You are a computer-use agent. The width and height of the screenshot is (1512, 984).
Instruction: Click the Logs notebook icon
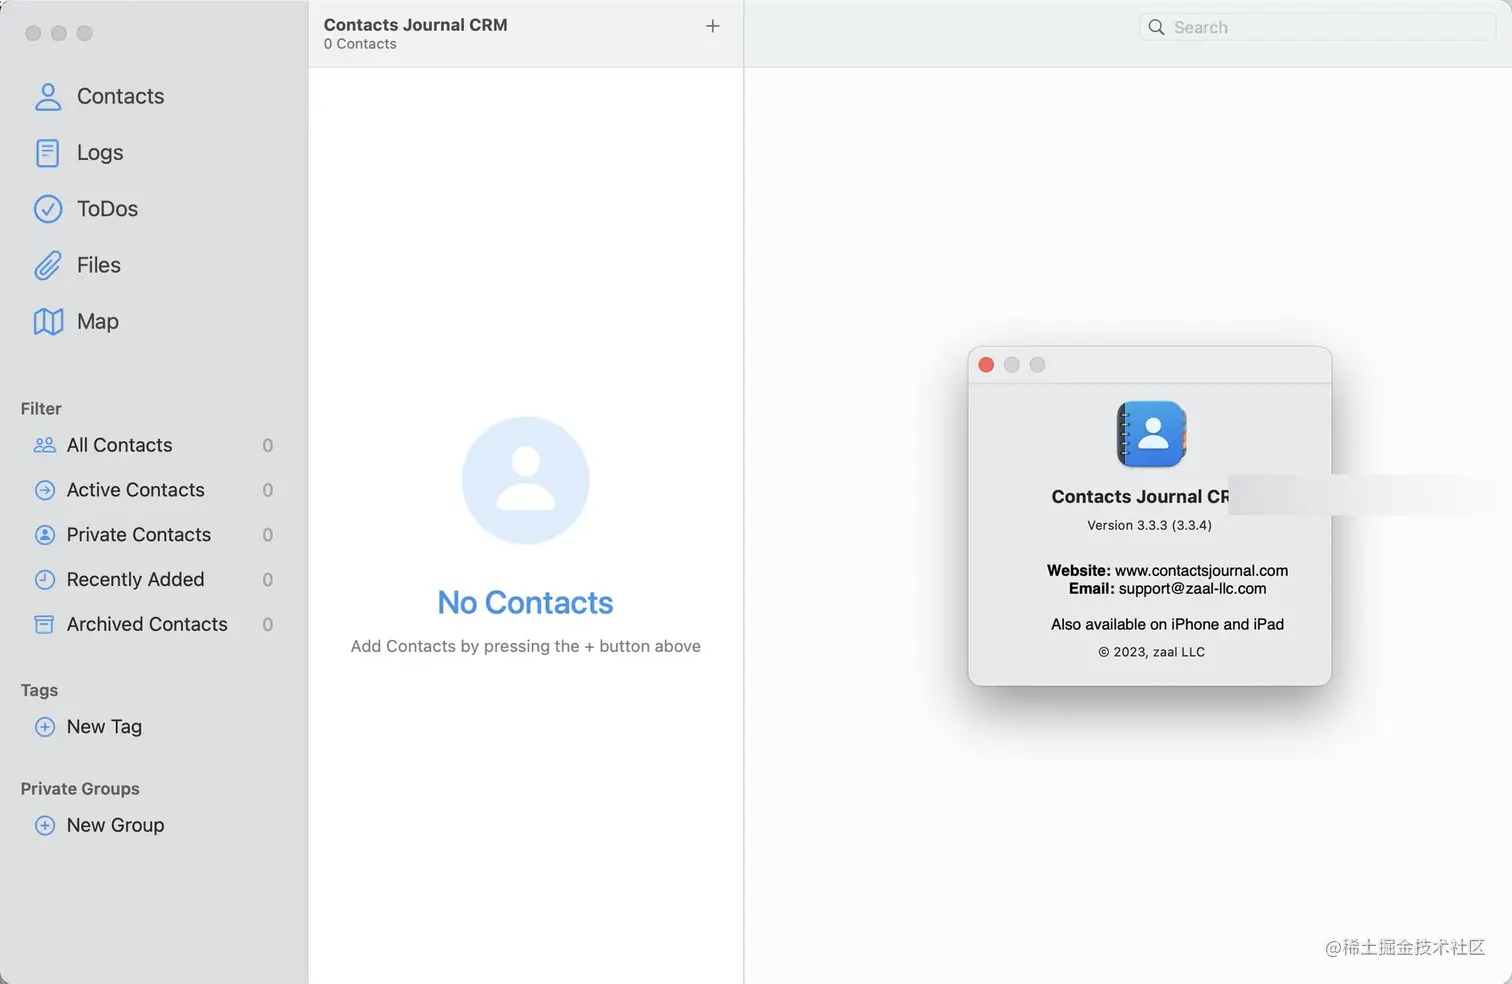(48, 153)
